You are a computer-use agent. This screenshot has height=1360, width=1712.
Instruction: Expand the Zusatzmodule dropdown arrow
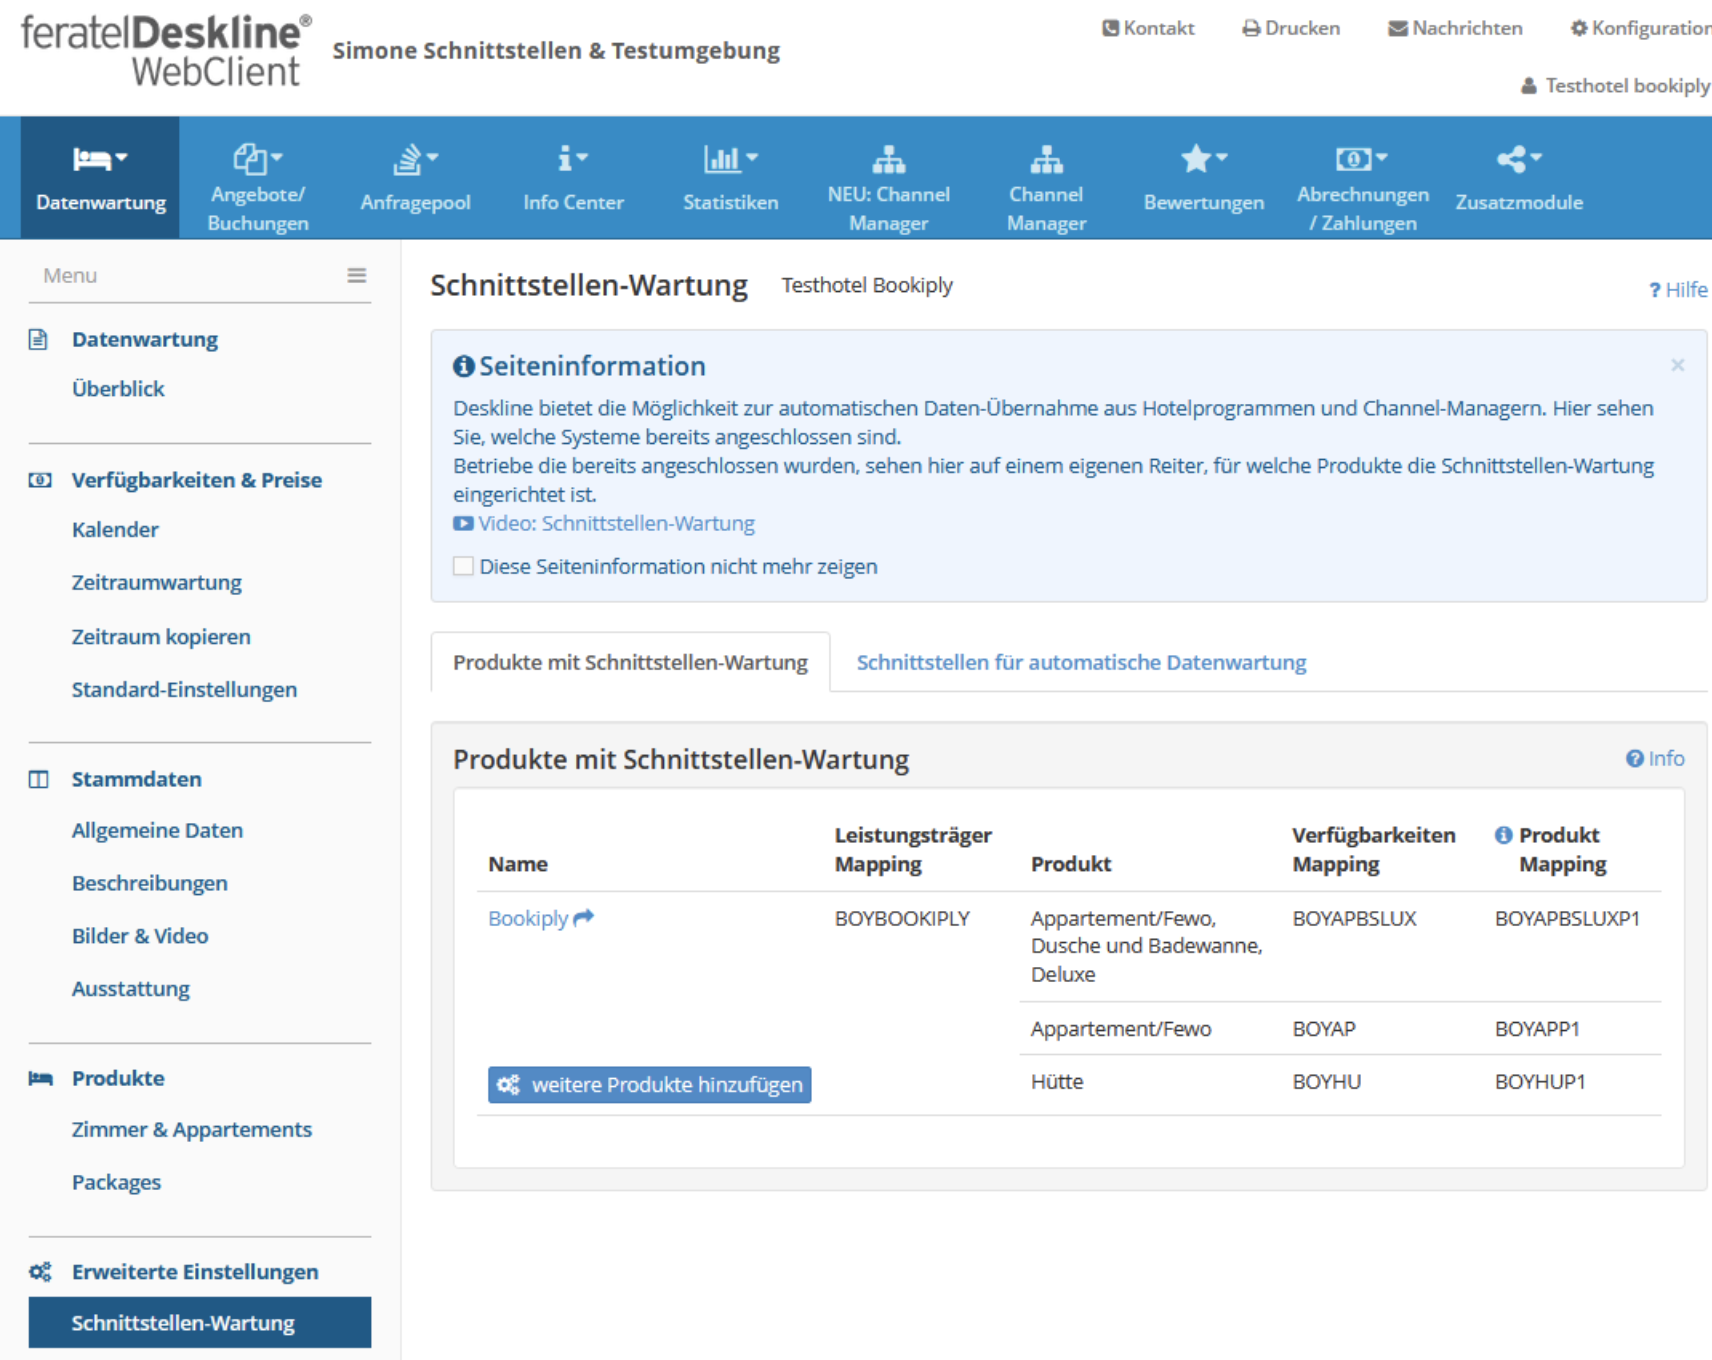coord(1536,157)
